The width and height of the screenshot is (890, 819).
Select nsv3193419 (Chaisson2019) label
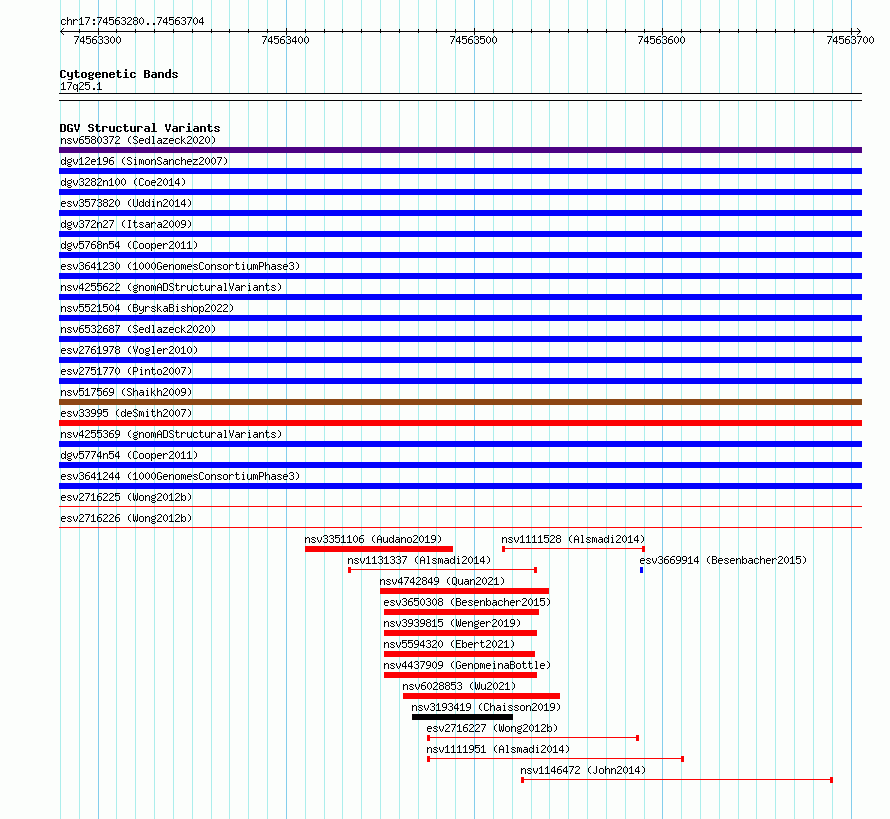pyautogui.click(x=486, y=707)
